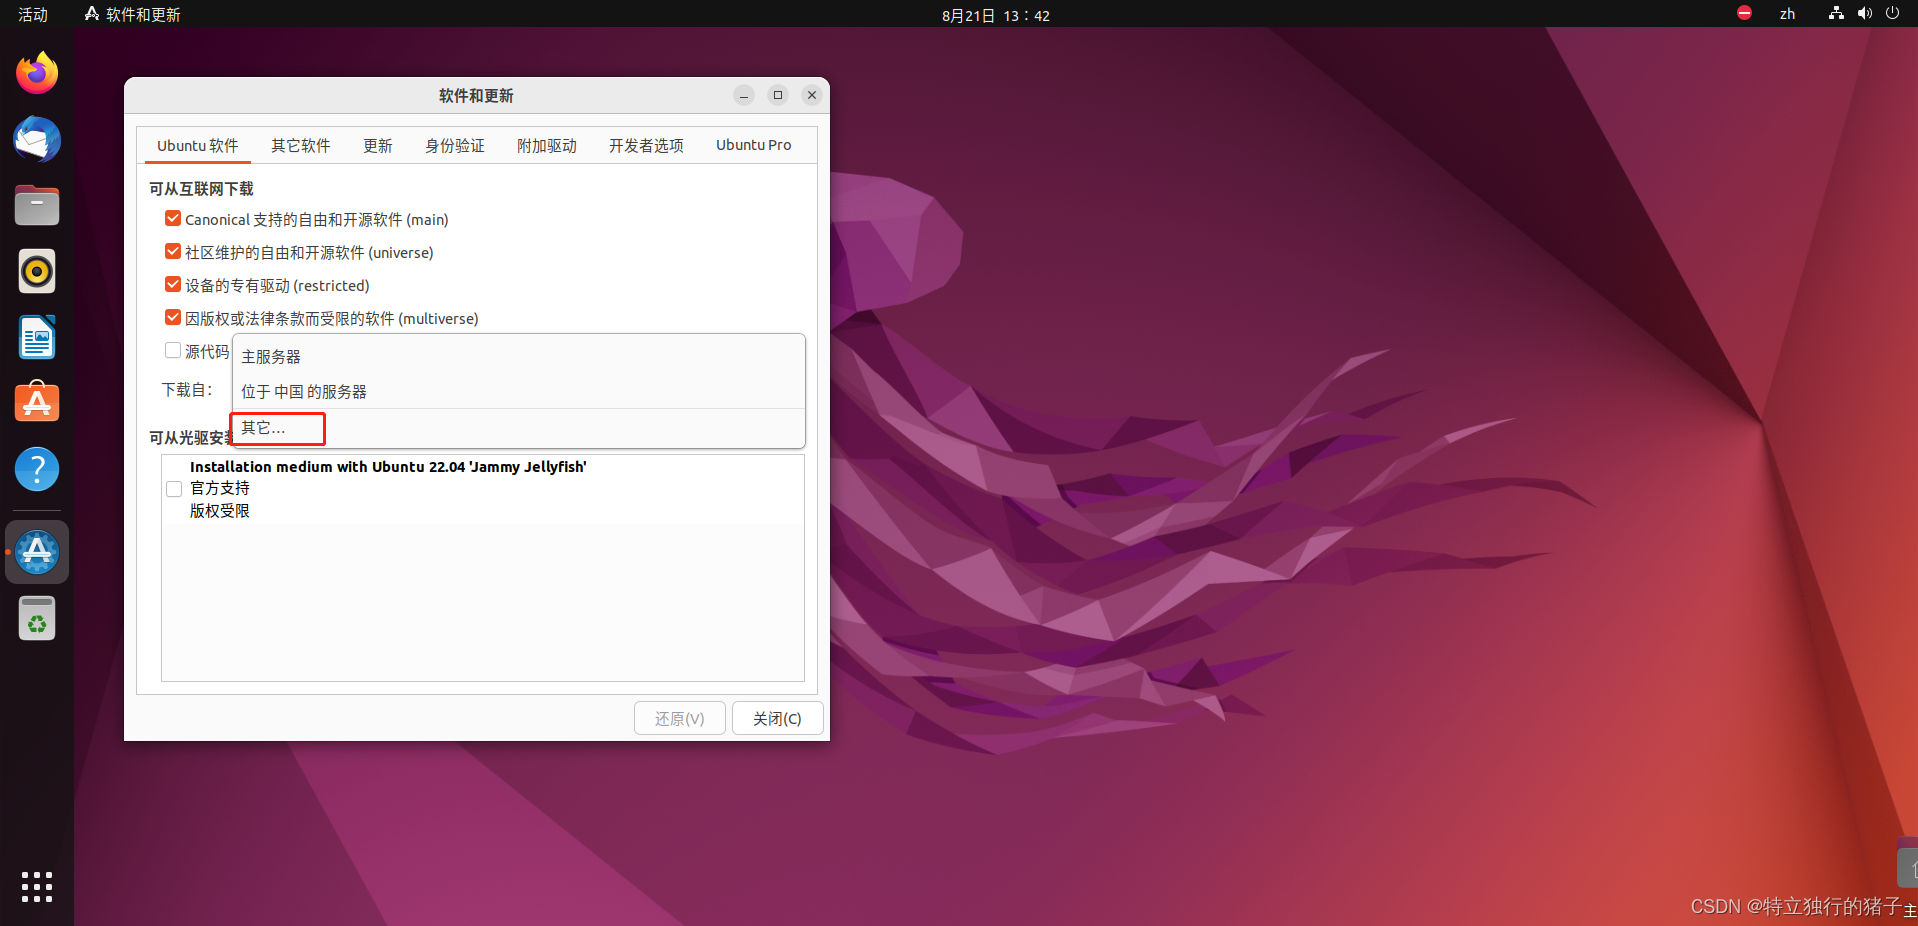Switch to the 附加驱动 tab
Screen dimensions: 1918x926
(x=547, y=146)
